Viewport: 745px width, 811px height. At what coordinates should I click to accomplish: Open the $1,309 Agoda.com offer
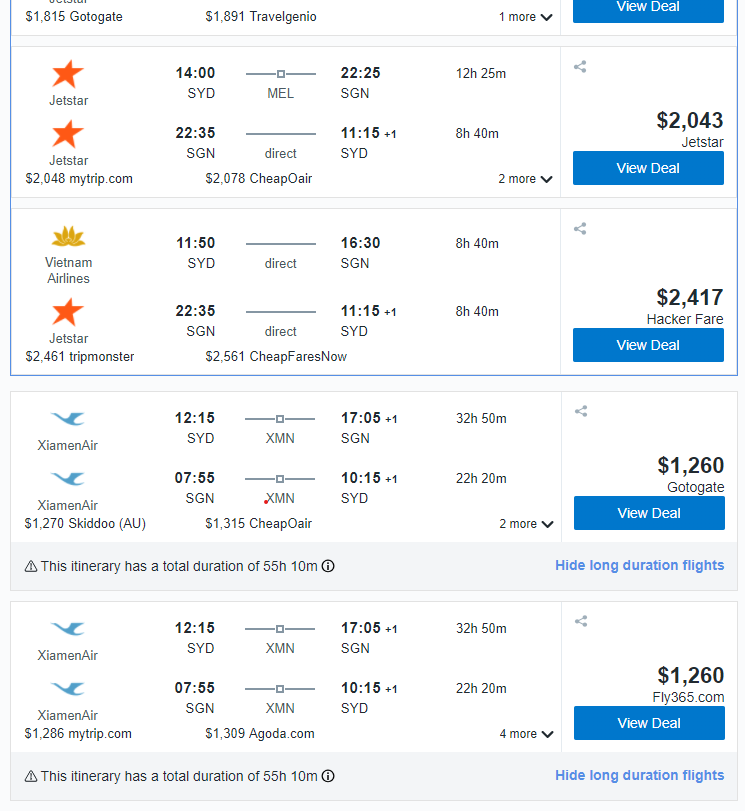260,734
